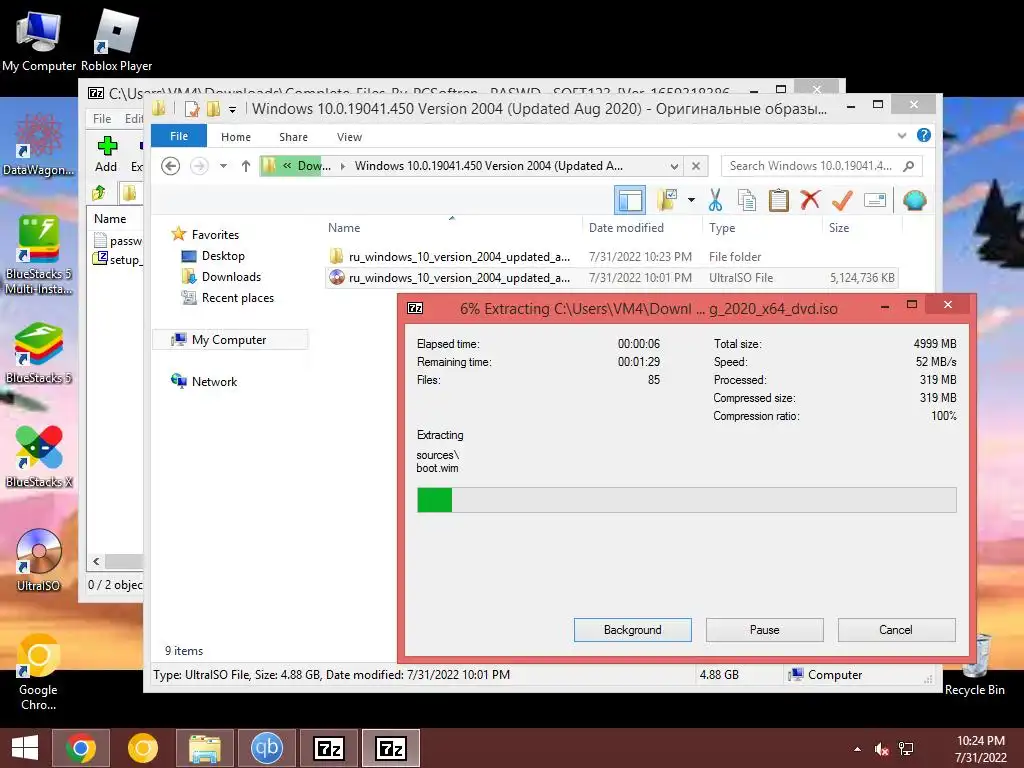Open qBittorrent from the taskbar
The height and width of the screenshot is (768, 1024).
pyautogui.click(x=266, y=748)
